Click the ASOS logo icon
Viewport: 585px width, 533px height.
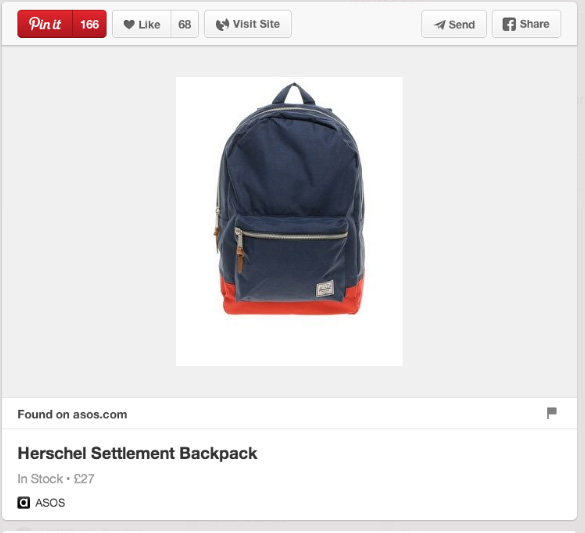[24, 503]
